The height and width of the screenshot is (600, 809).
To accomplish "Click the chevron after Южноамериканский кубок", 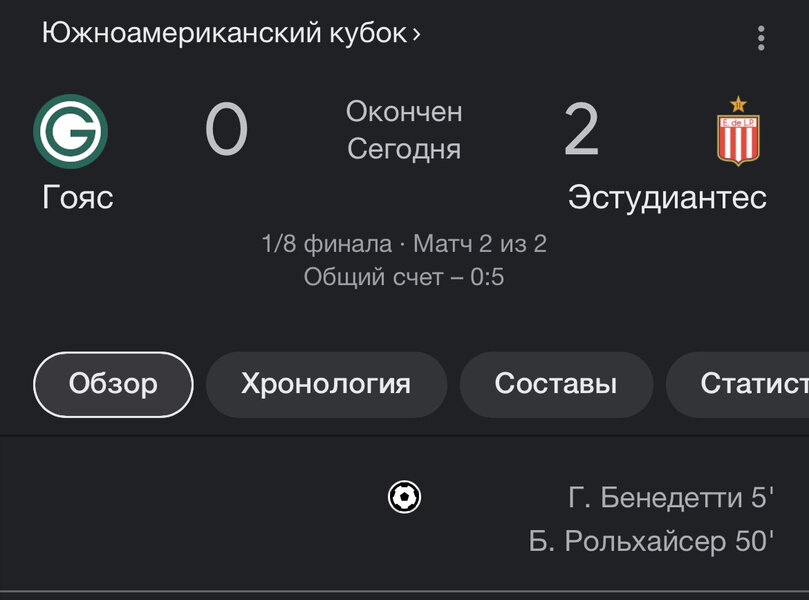I will [x=416, y=34].
